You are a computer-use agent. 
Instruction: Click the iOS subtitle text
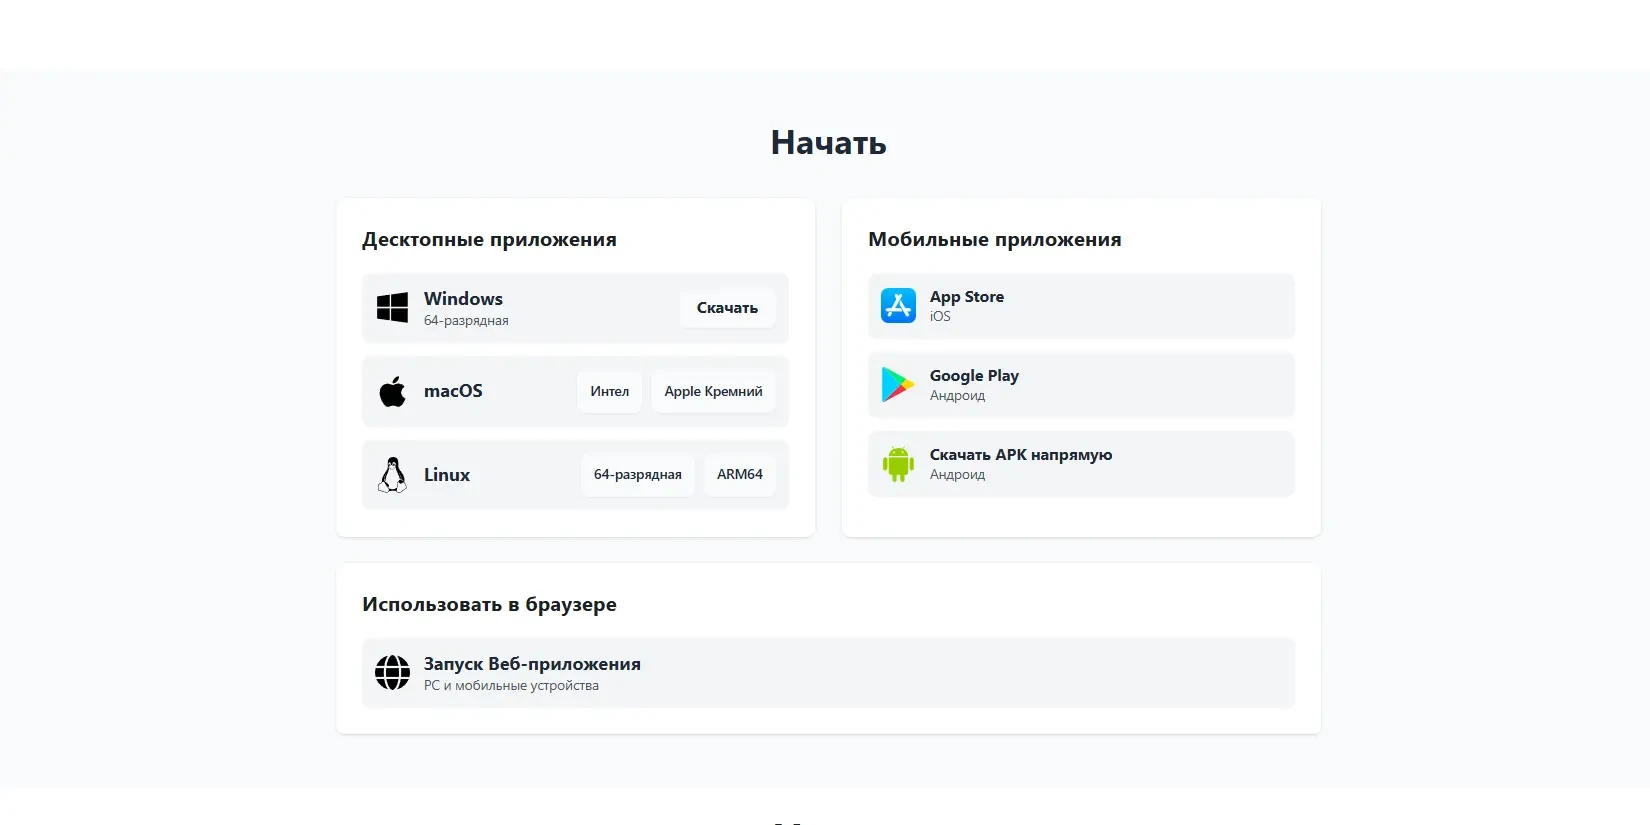coord(940,317)
